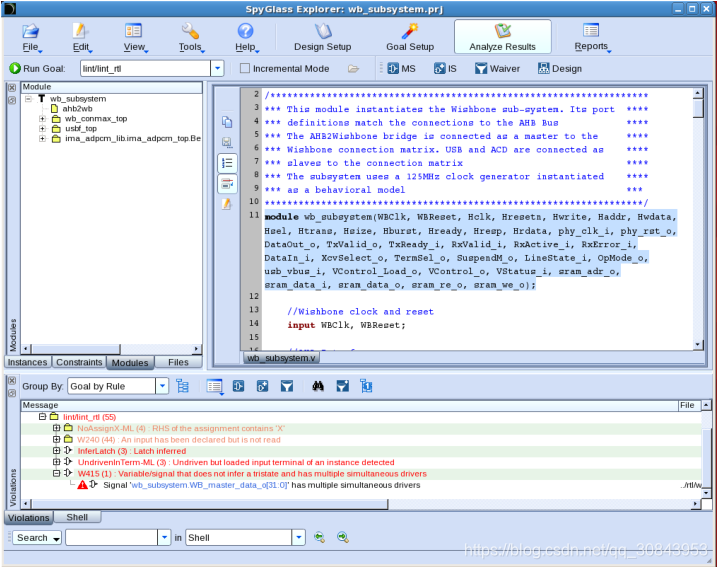Screen dimensions: 718x569
Task: Click the search next icon
Action: click(x=343, y=537)
